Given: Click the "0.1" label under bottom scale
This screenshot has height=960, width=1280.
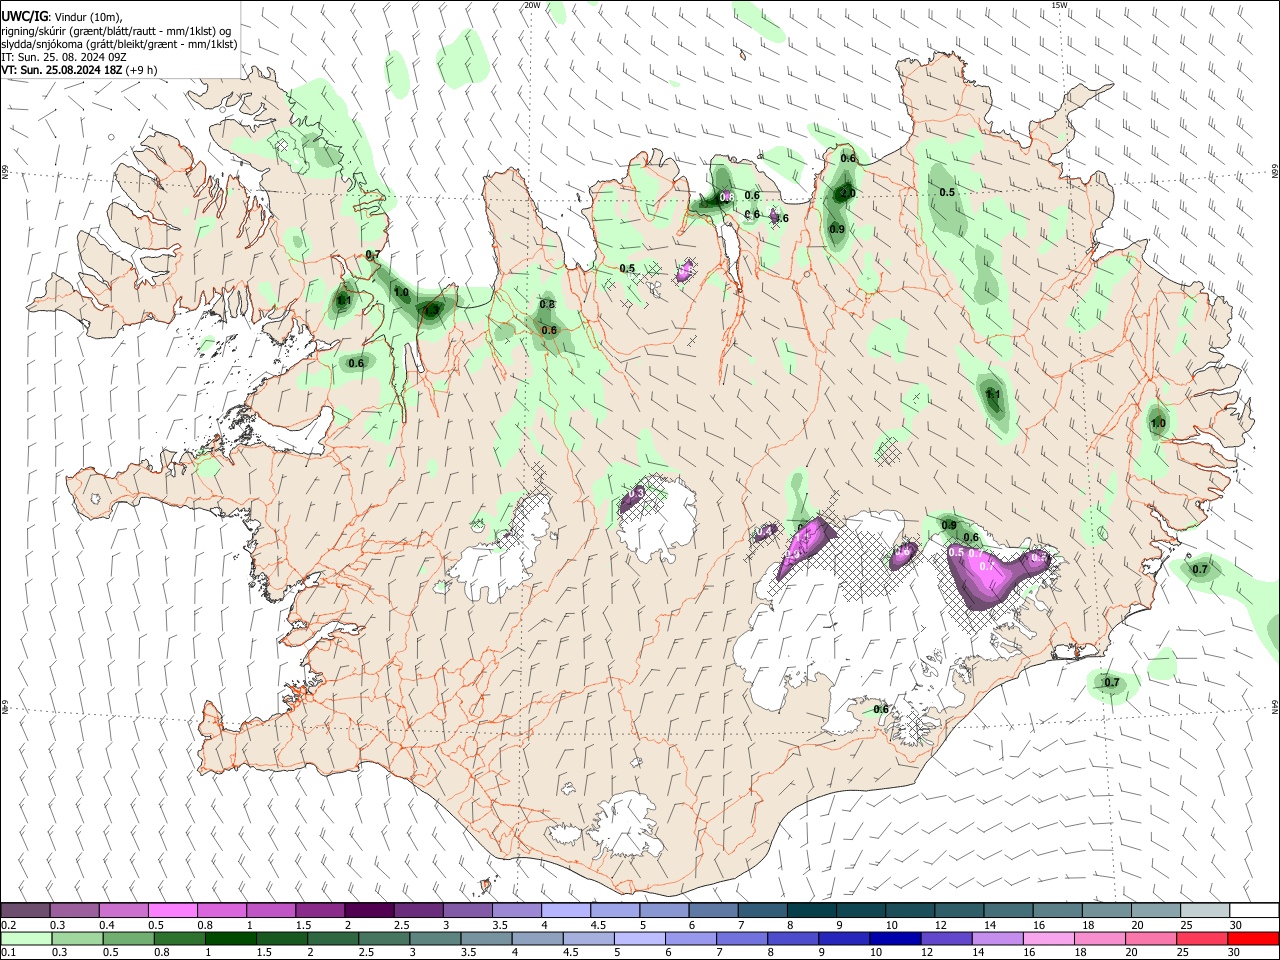Looking at the screenshot, I should (9, 952).
